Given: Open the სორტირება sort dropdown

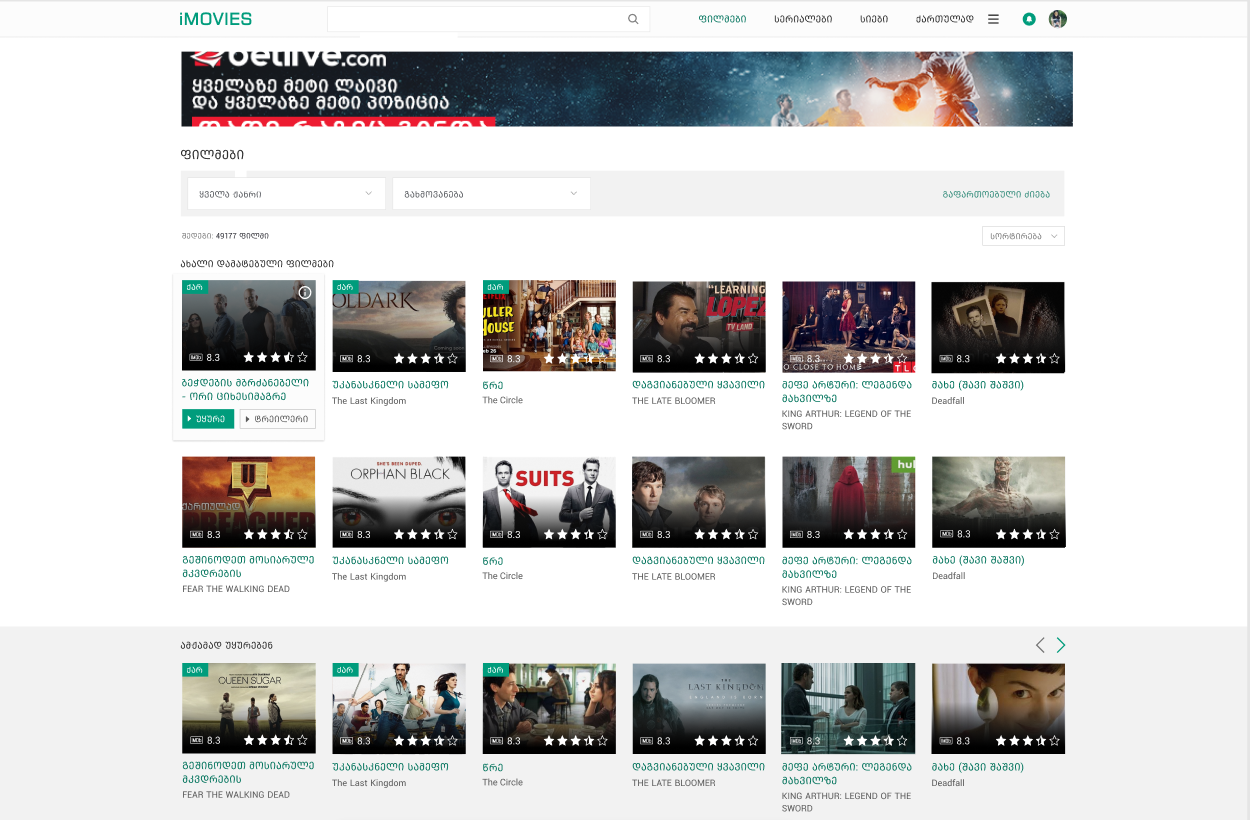Looking at the screenshot, I should (x=1022, y=236).
